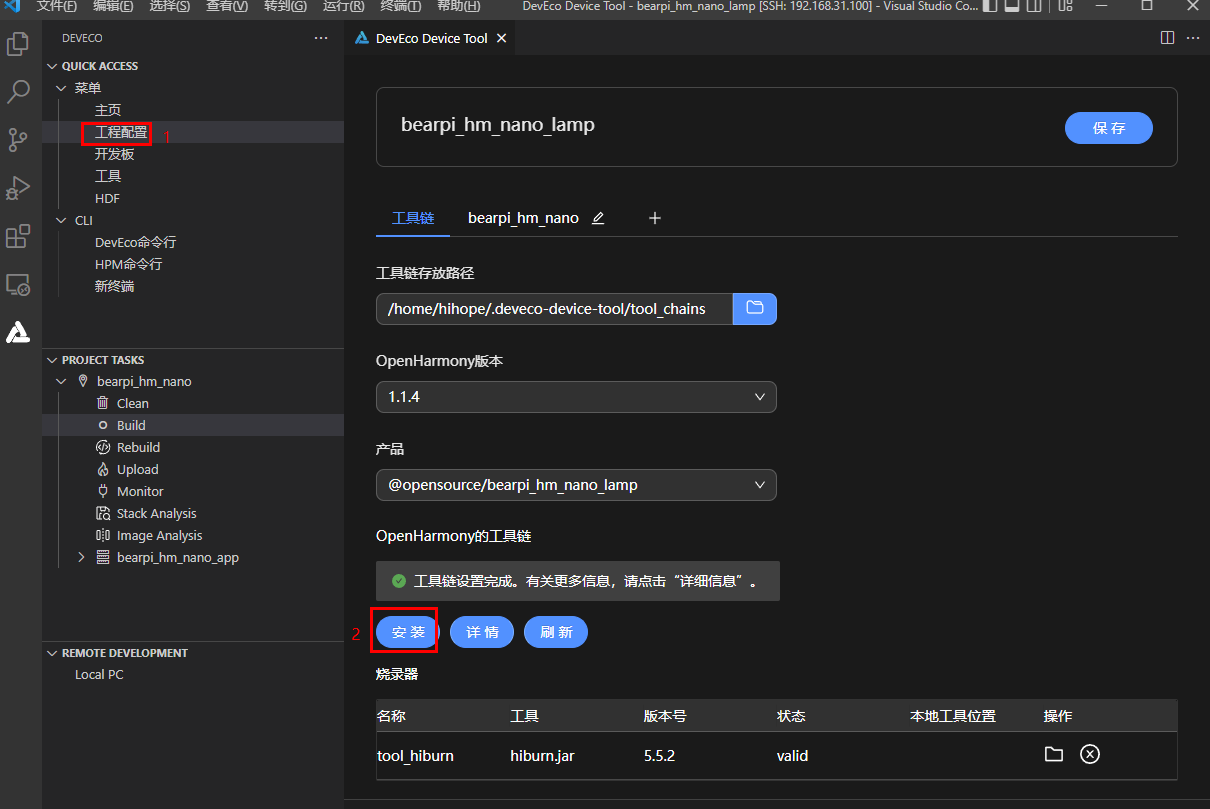Open the DevEco Device Tool view
Viewport: 1210px width, 809px height.
pos(18,332)
